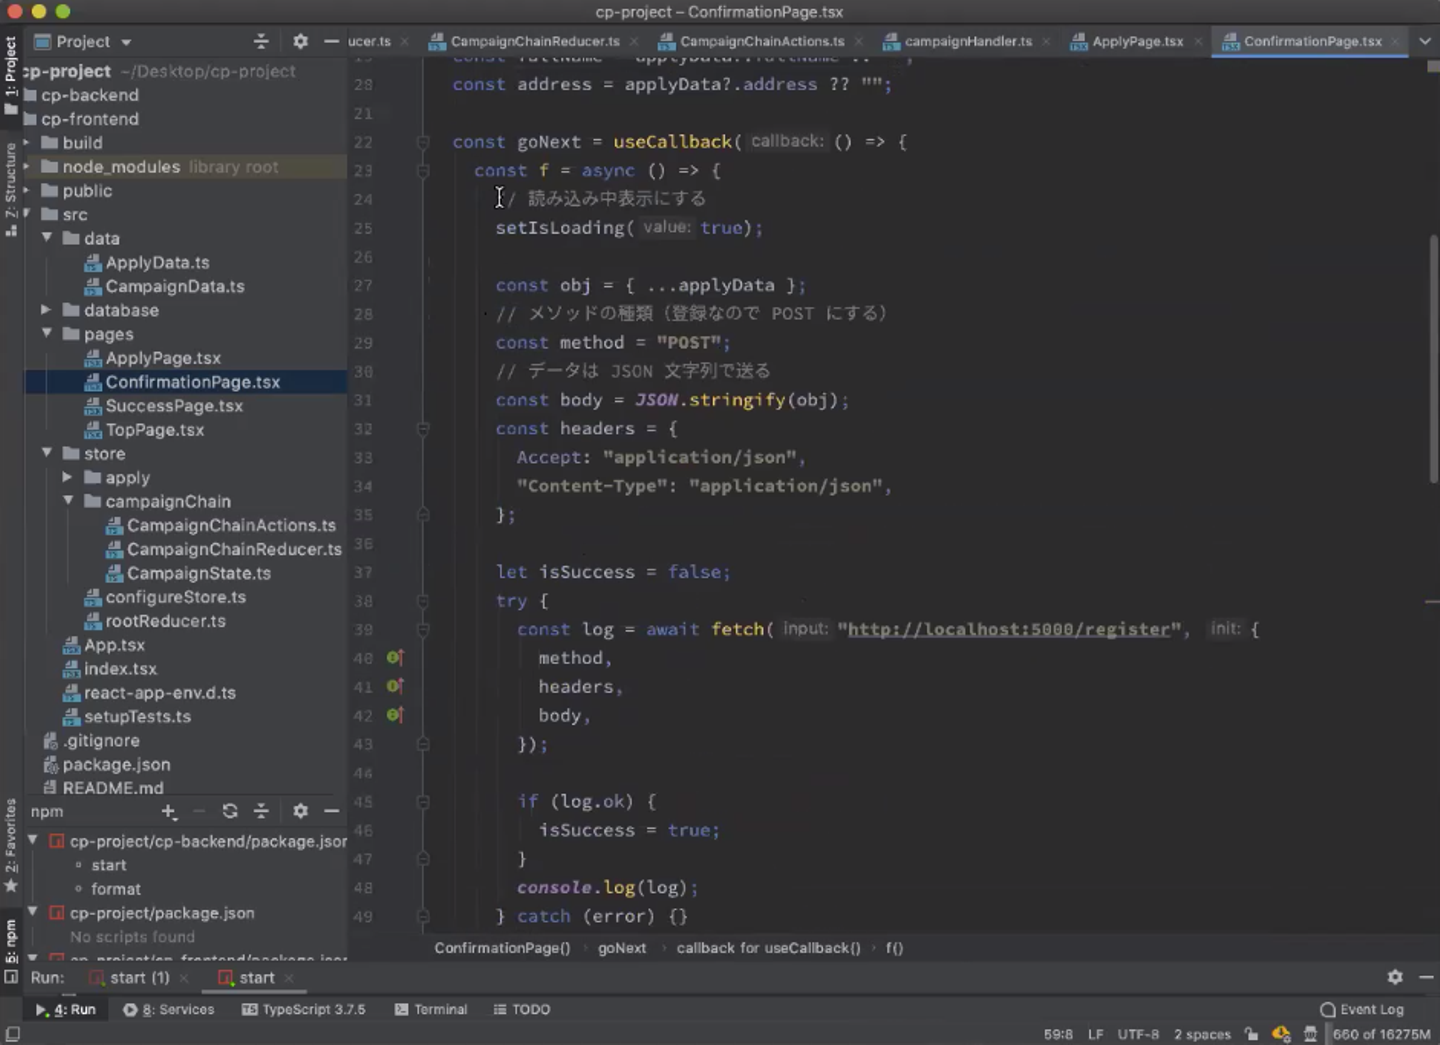Click the UTF-8 encoding selector
This screenshot has height=1045, width=1440.
tap(1137, 1034)
